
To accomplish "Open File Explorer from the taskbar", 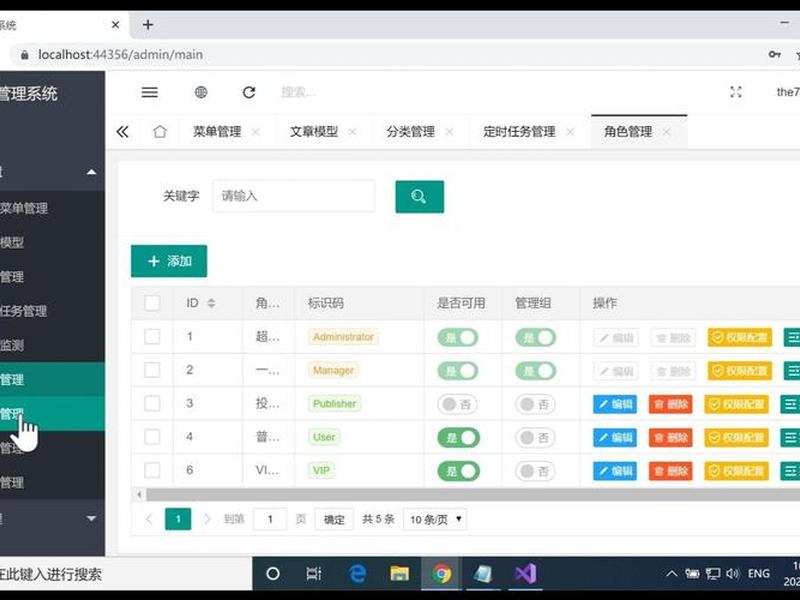I will coord(399,574).
